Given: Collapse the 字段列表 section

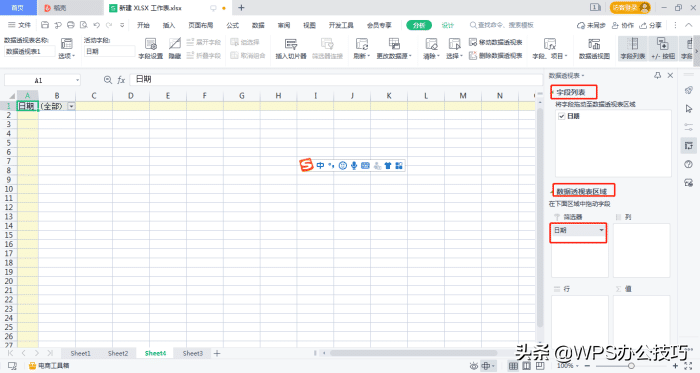Looking at the screenshot, I should 552,92.
